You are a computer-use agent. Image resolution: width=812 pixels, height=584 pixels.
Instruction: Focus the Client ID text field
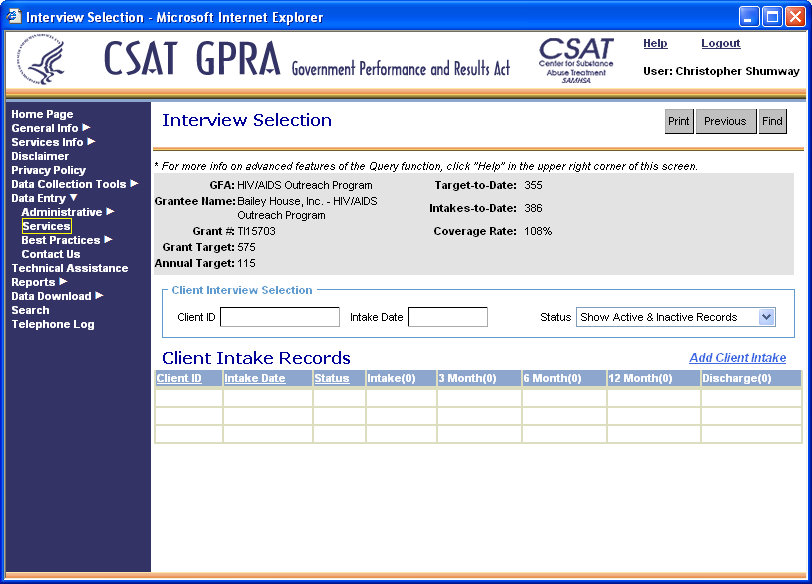280,317
